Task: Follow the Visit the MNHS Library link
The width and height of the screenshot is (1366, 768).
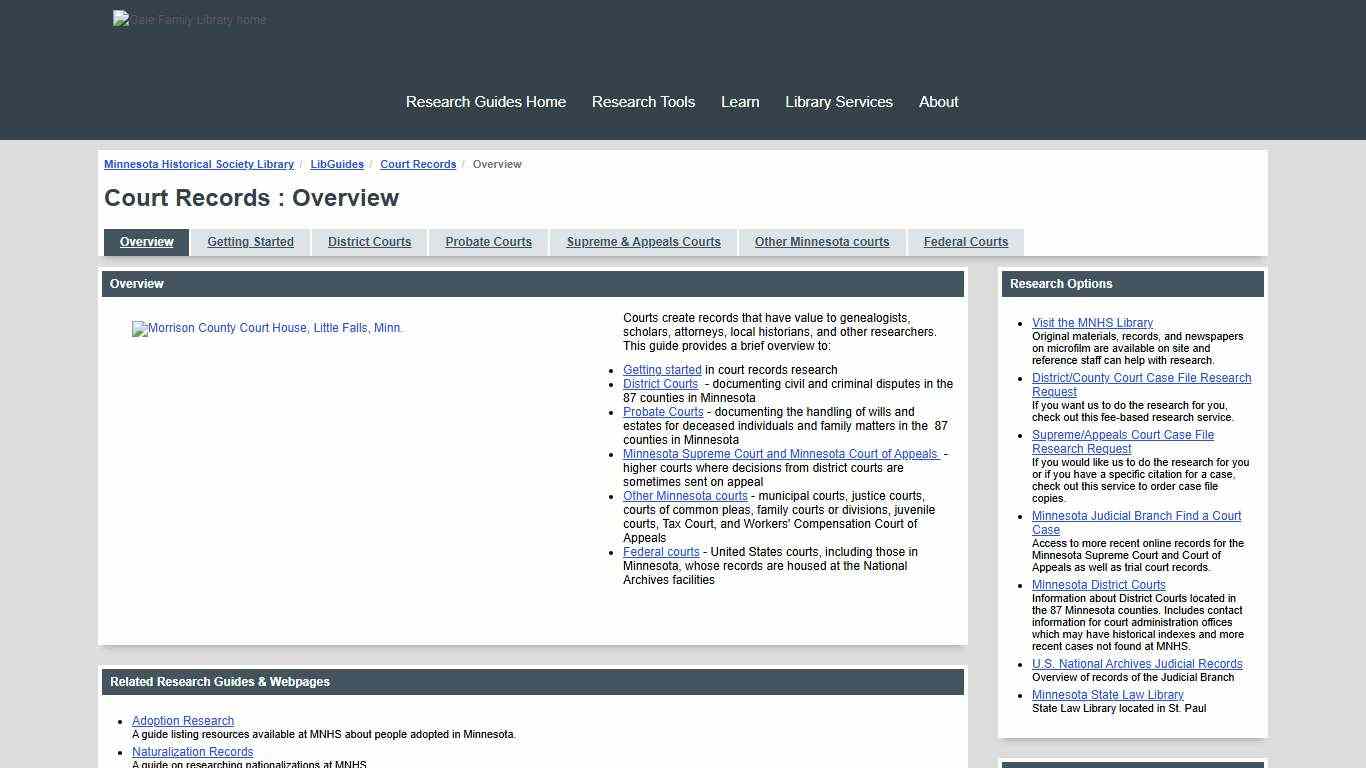Action: pos(1092,322)
